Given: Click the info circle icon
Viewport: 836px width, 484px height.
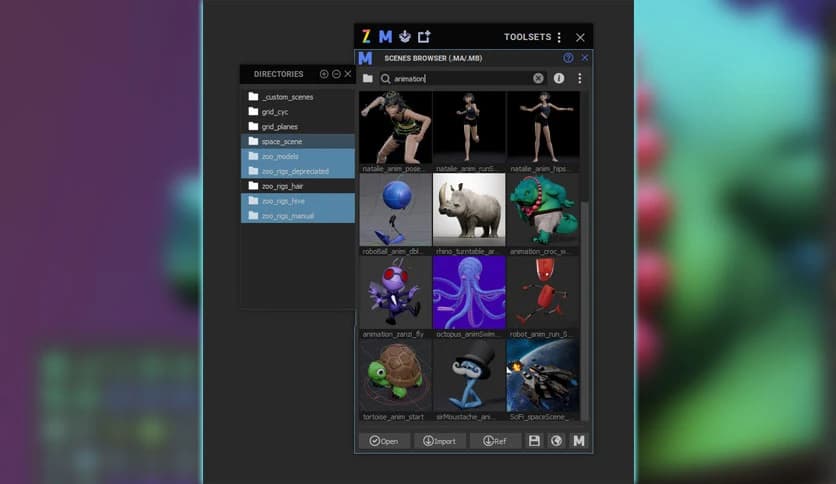Looking at the screenshot, I should tap(559, 78).
